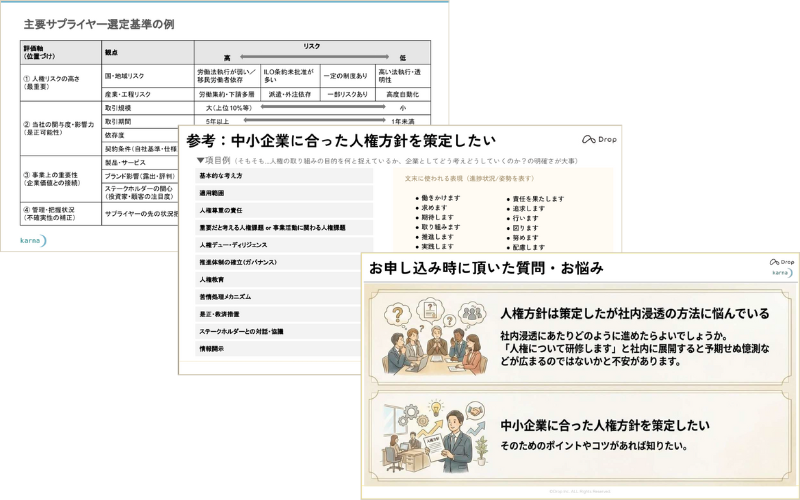Click the ステークホルダーの関心 cell
800x500 pixels.
pos(140,192)
